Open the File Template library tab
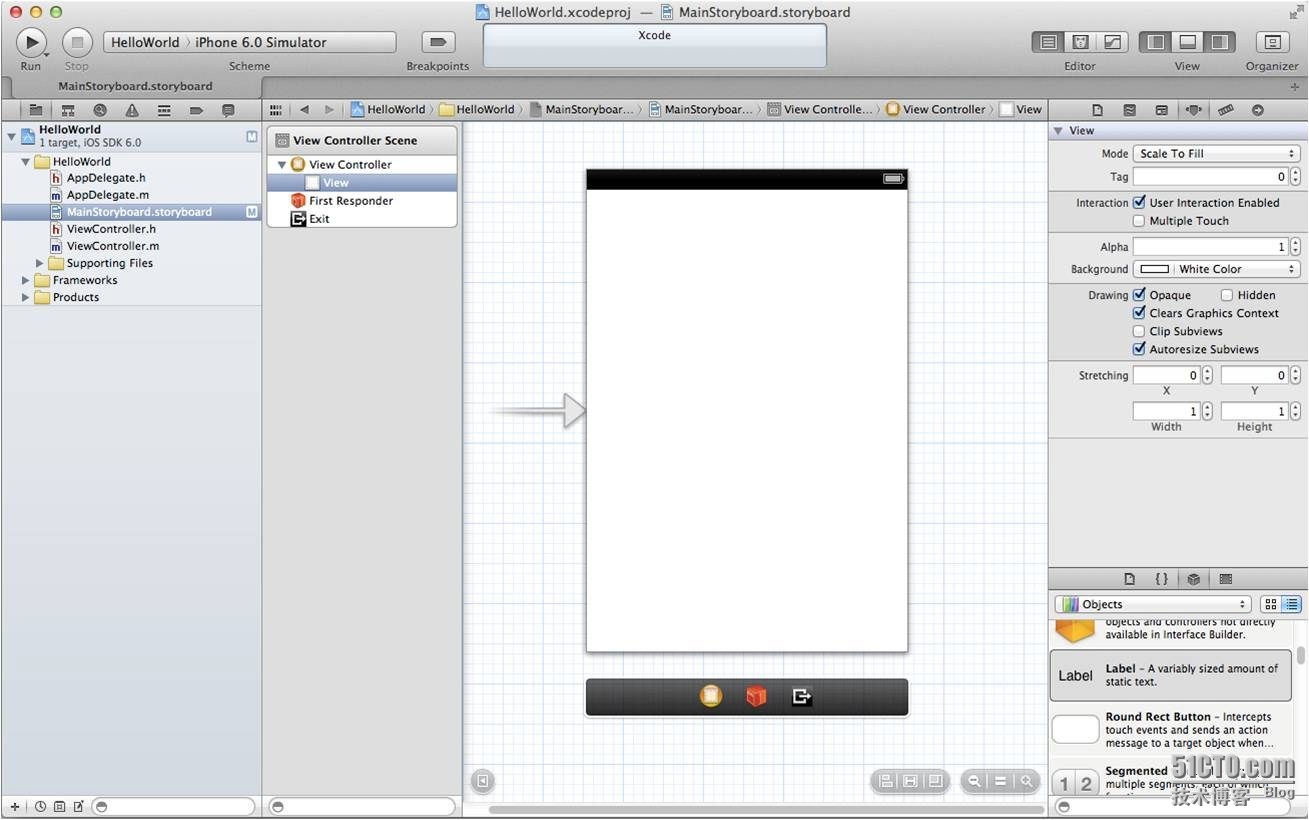The image size is (1309, 820). (1129, 579)
